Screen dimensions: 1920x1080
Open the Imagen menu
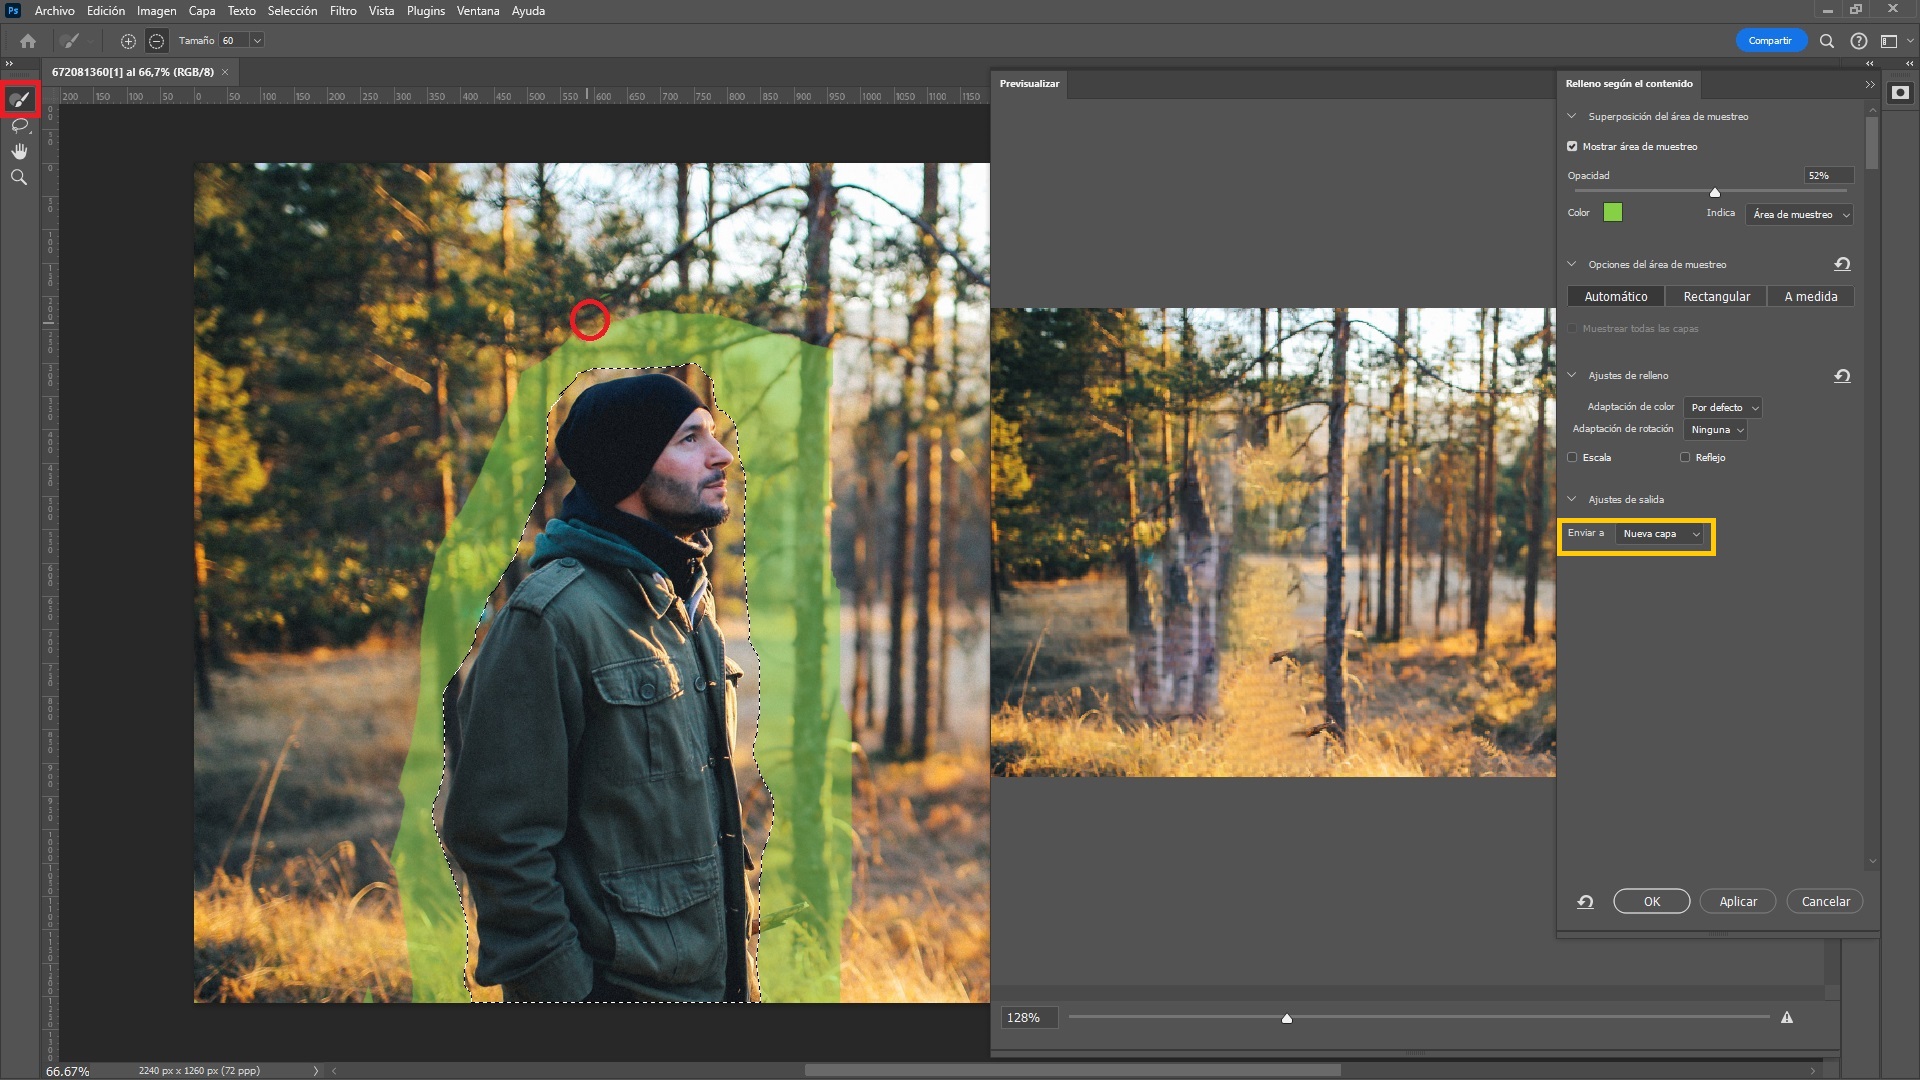pos(156,11)
